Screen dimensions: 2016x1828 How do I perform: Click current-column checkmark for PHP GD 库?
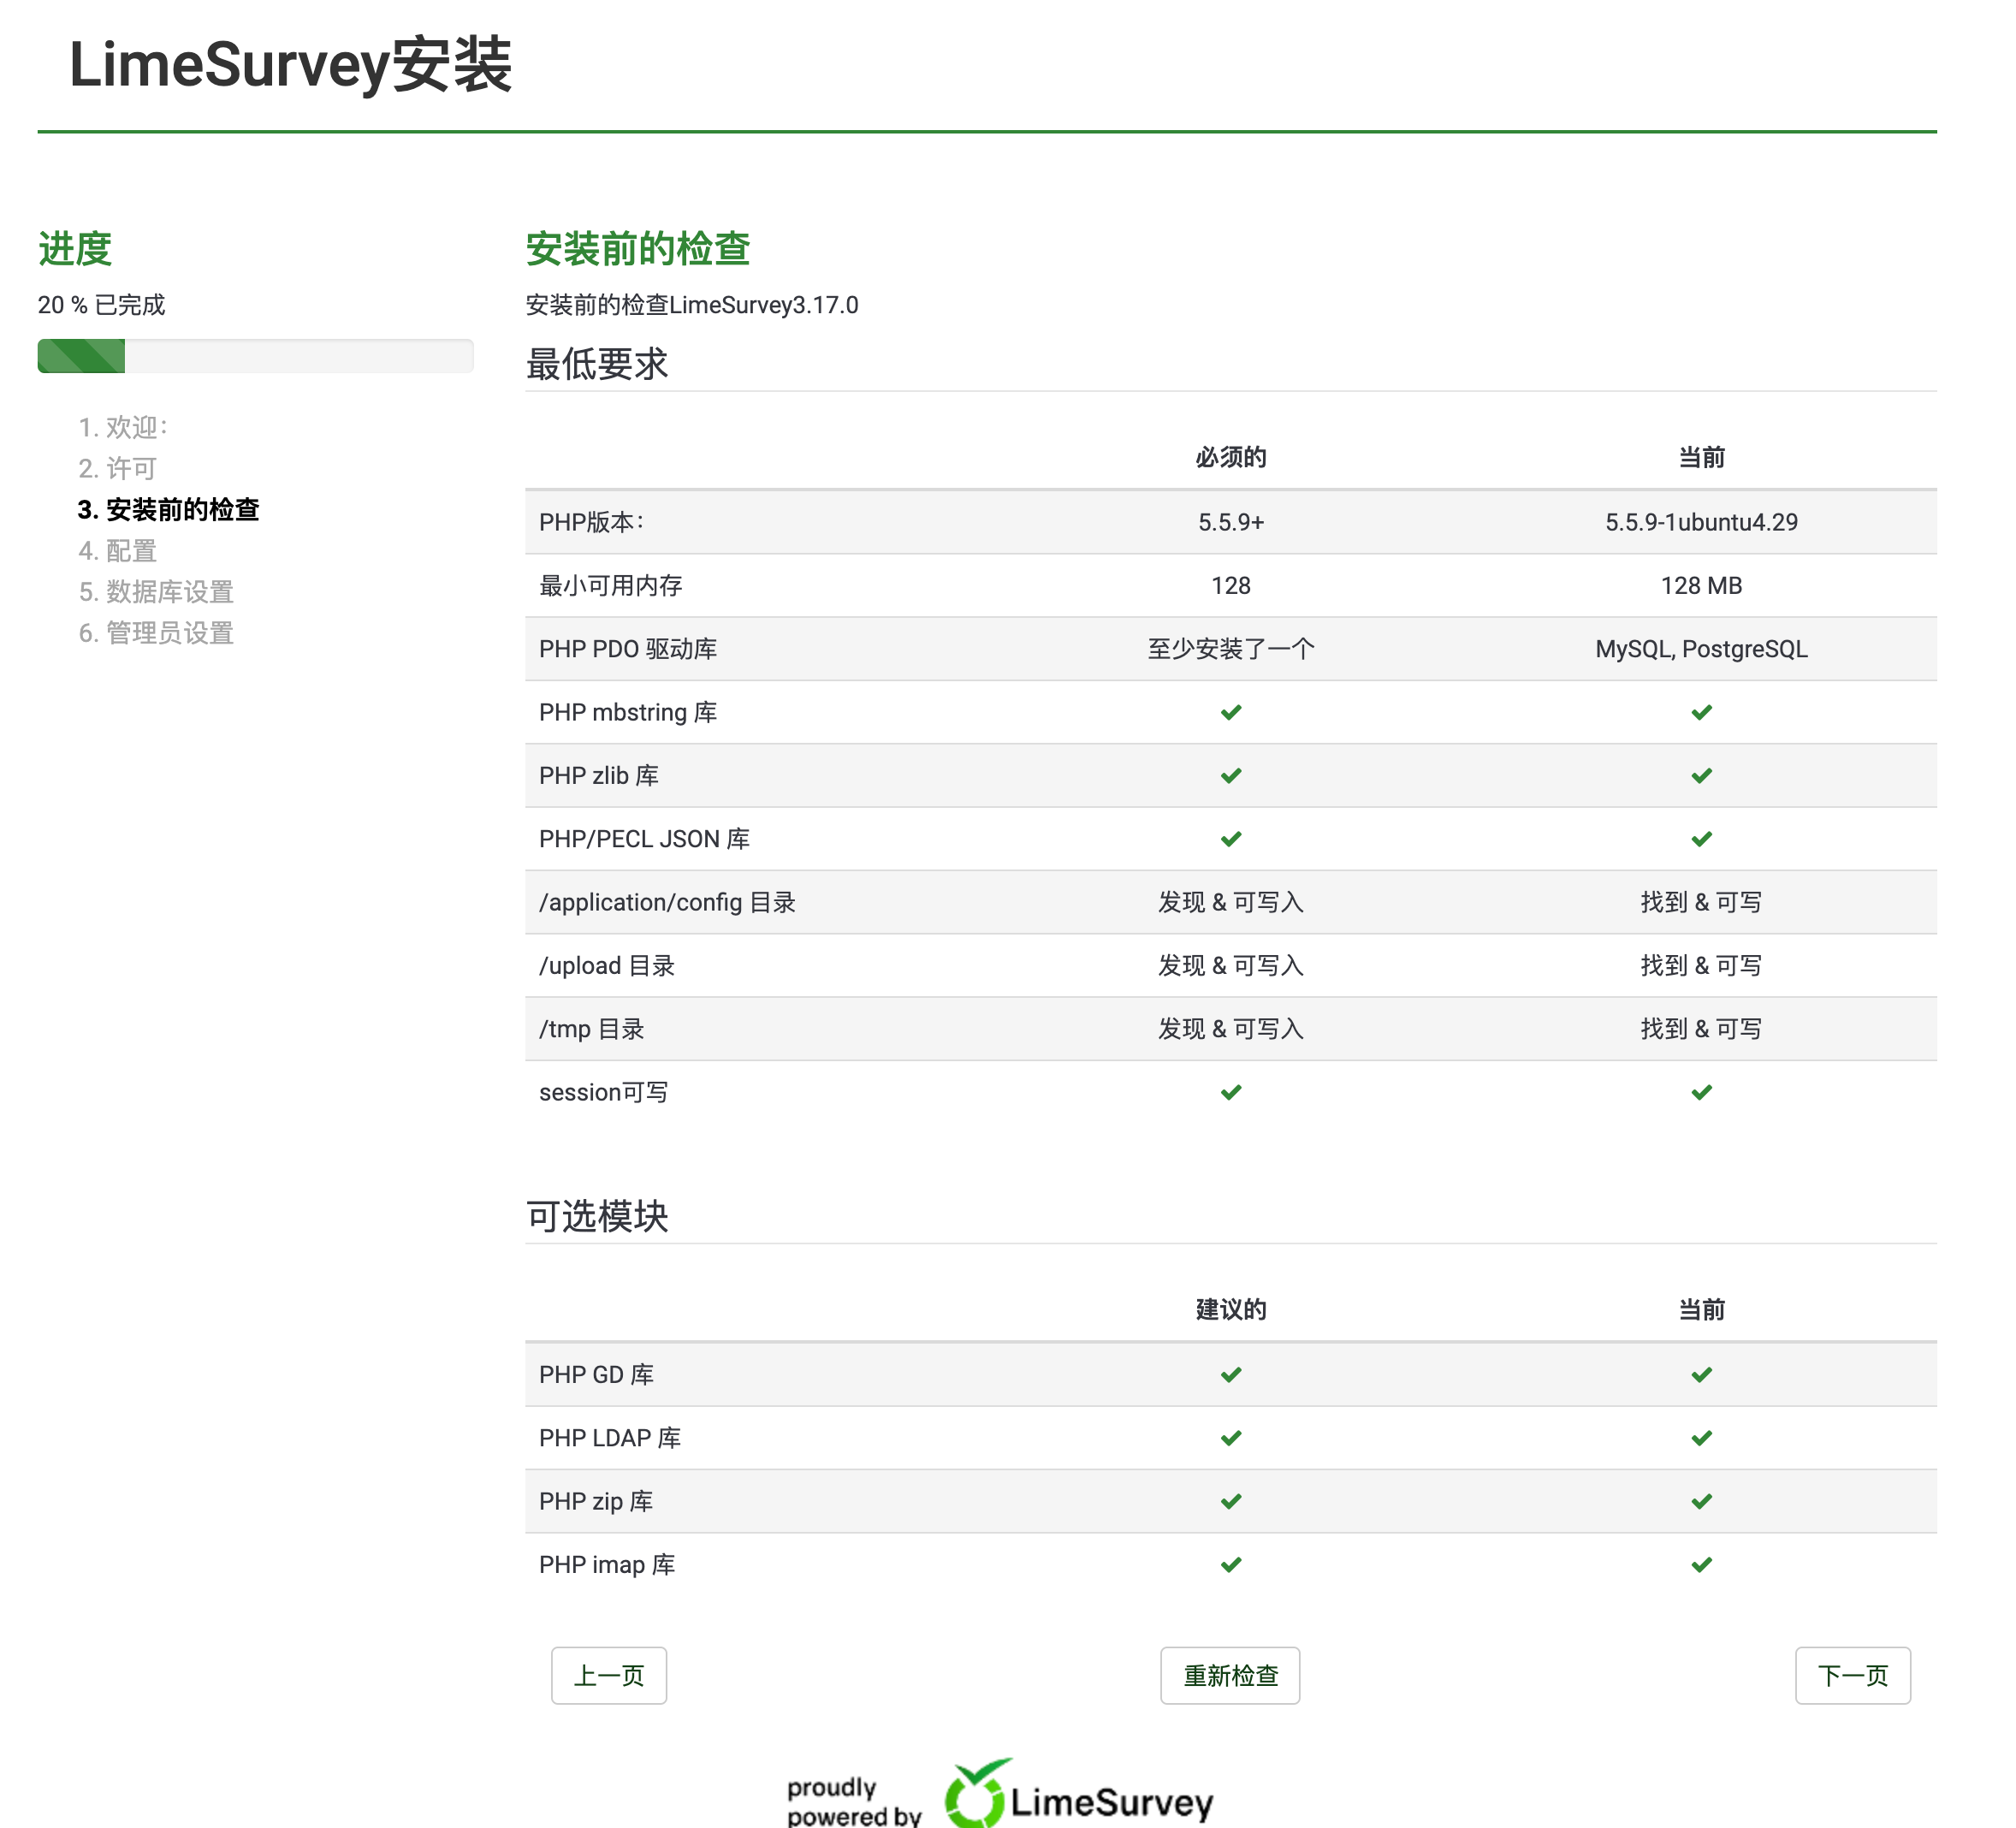coord(1701,1374)
